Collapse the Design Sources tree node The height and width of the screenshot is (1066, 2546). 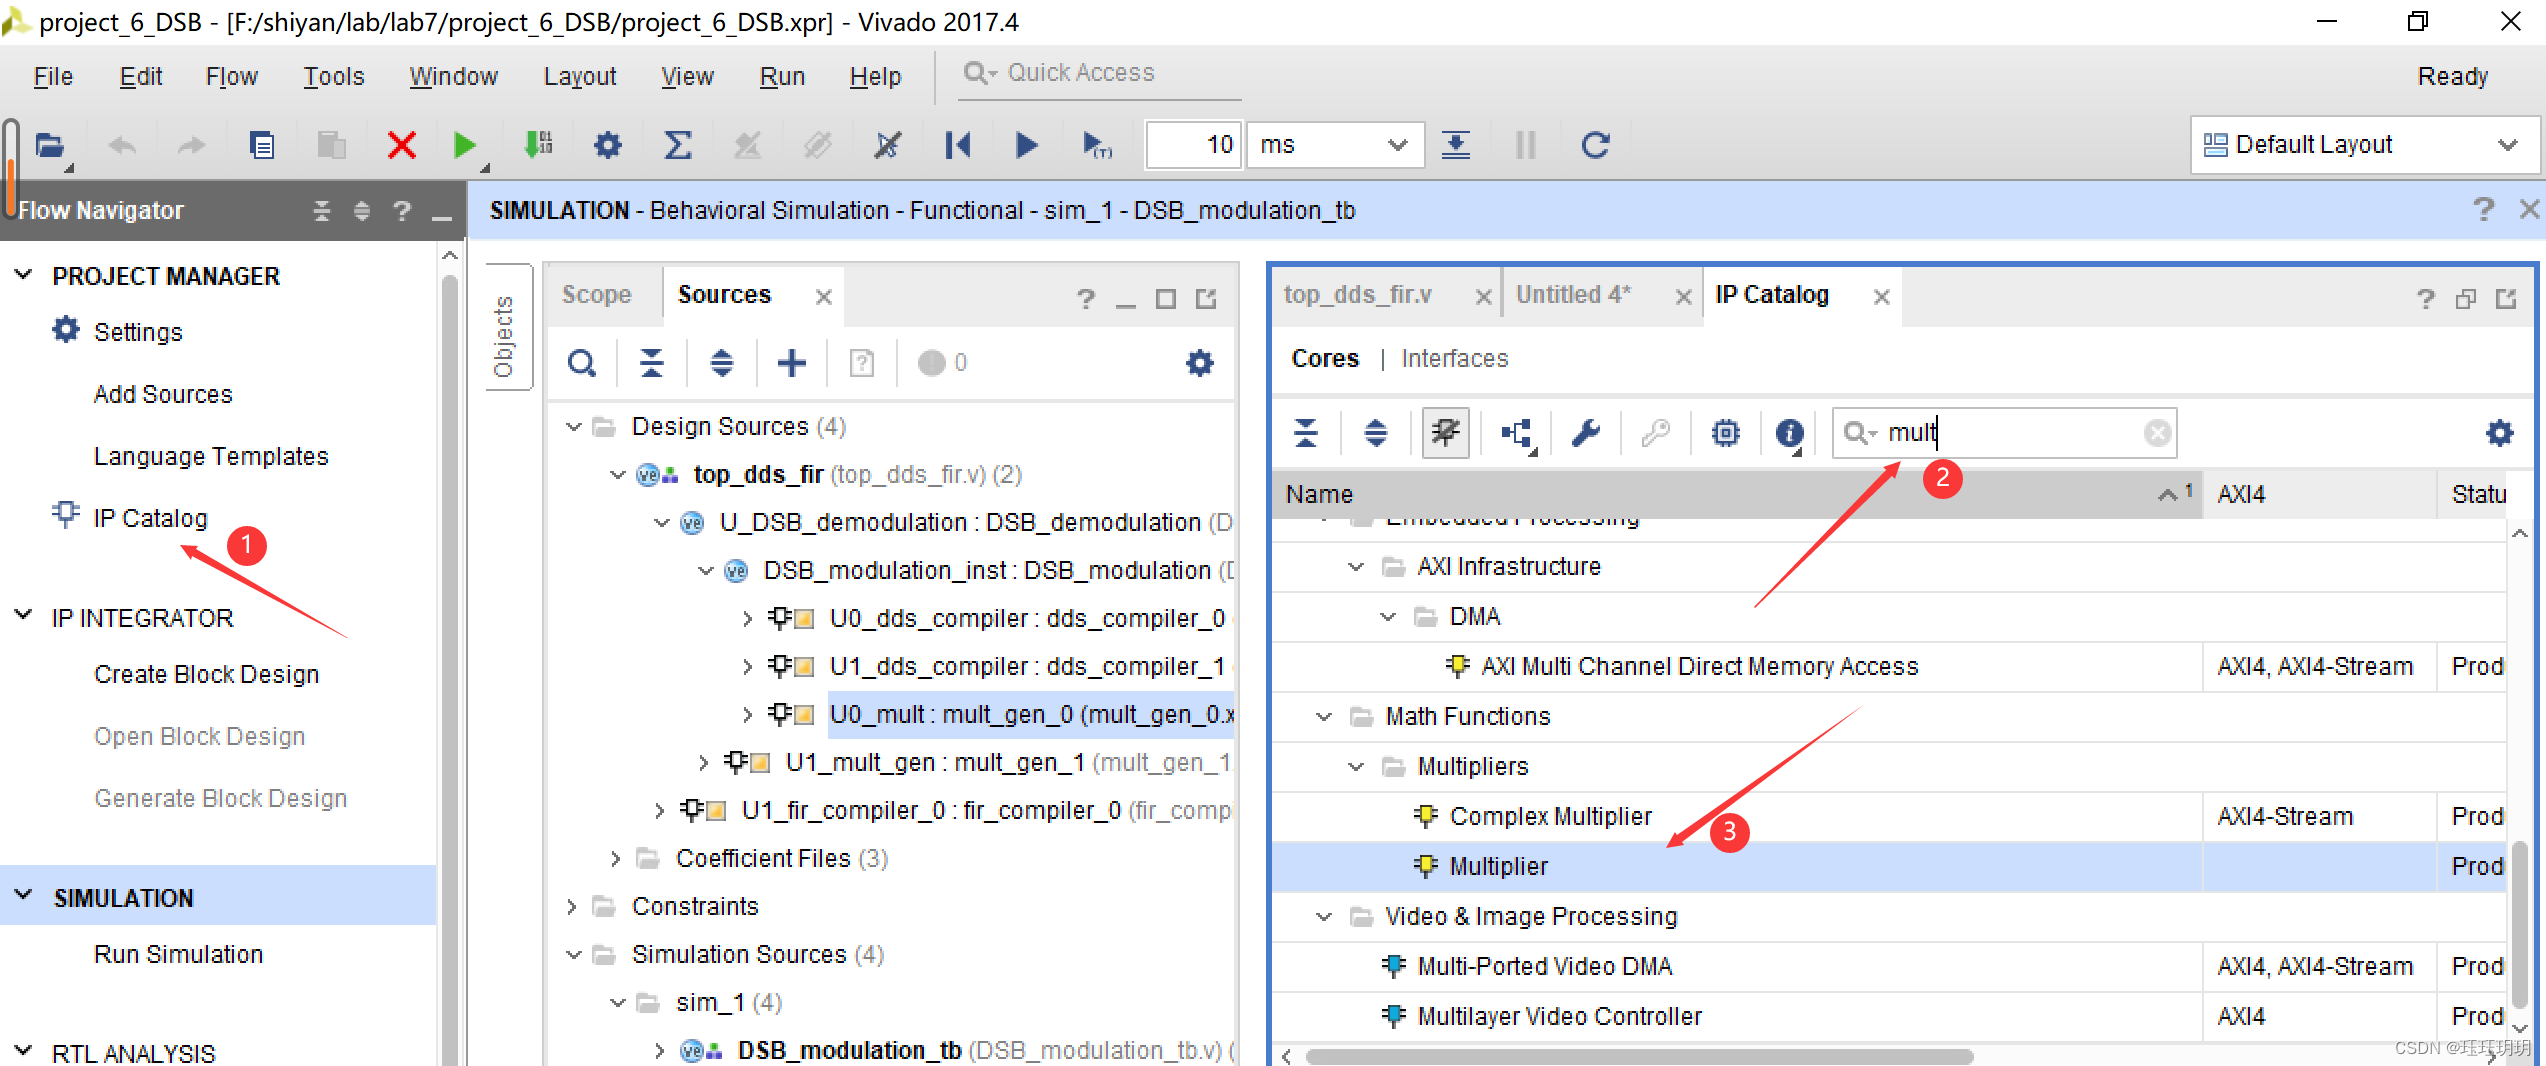574,427
